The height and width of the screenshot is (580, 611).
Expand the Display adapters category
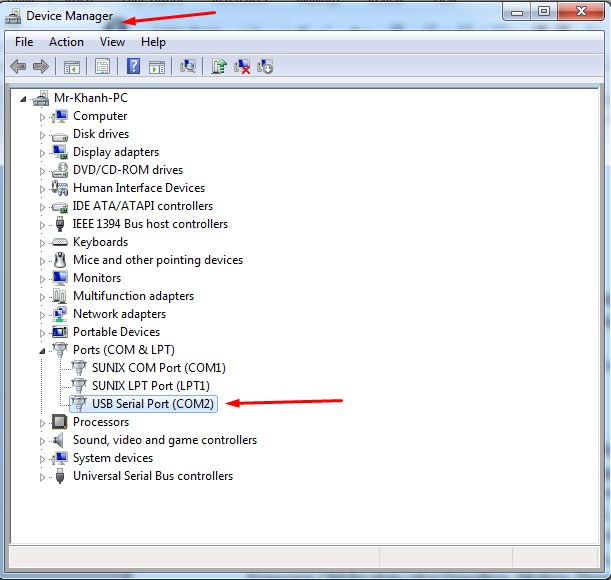pyautogui.click(x=42, y=153)
